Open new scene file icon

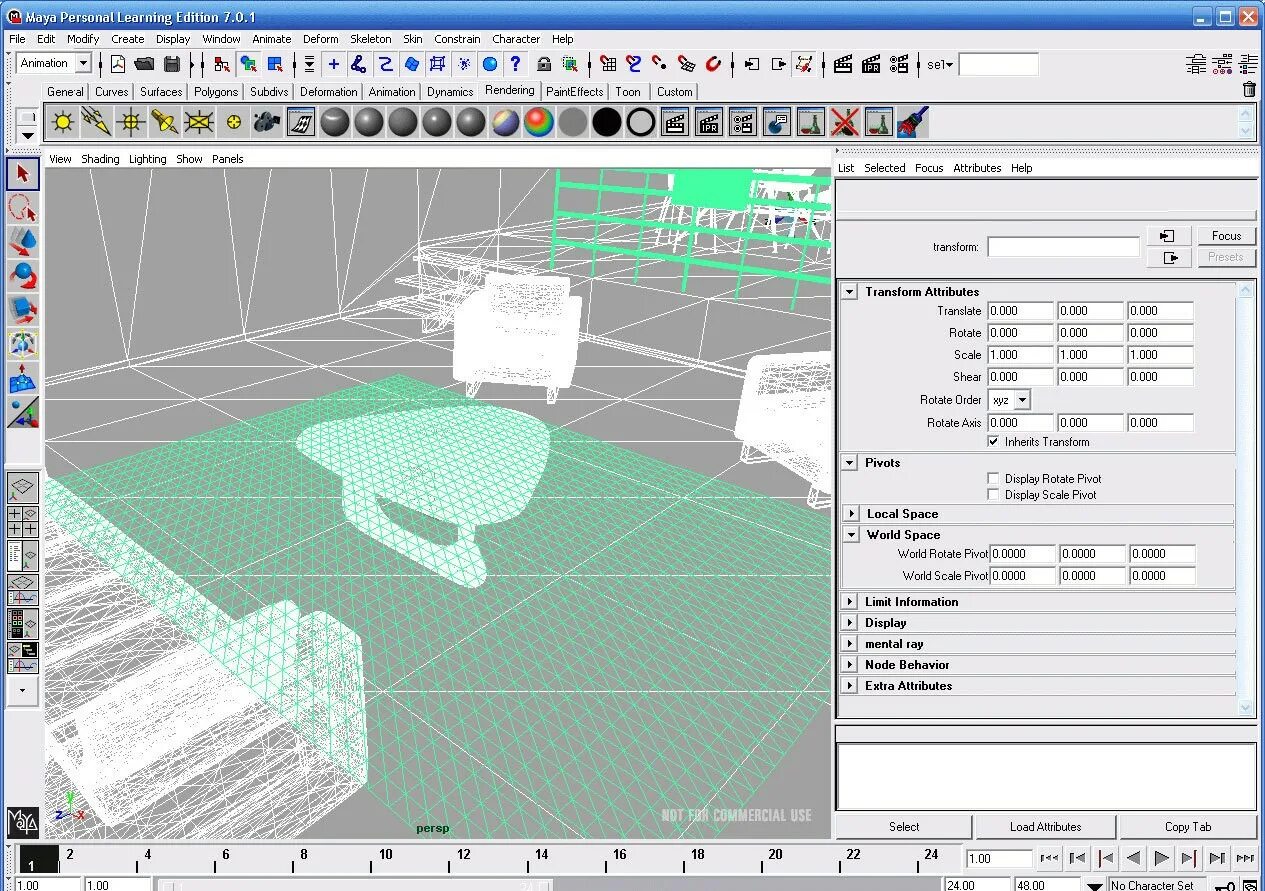tap(117, 64)
